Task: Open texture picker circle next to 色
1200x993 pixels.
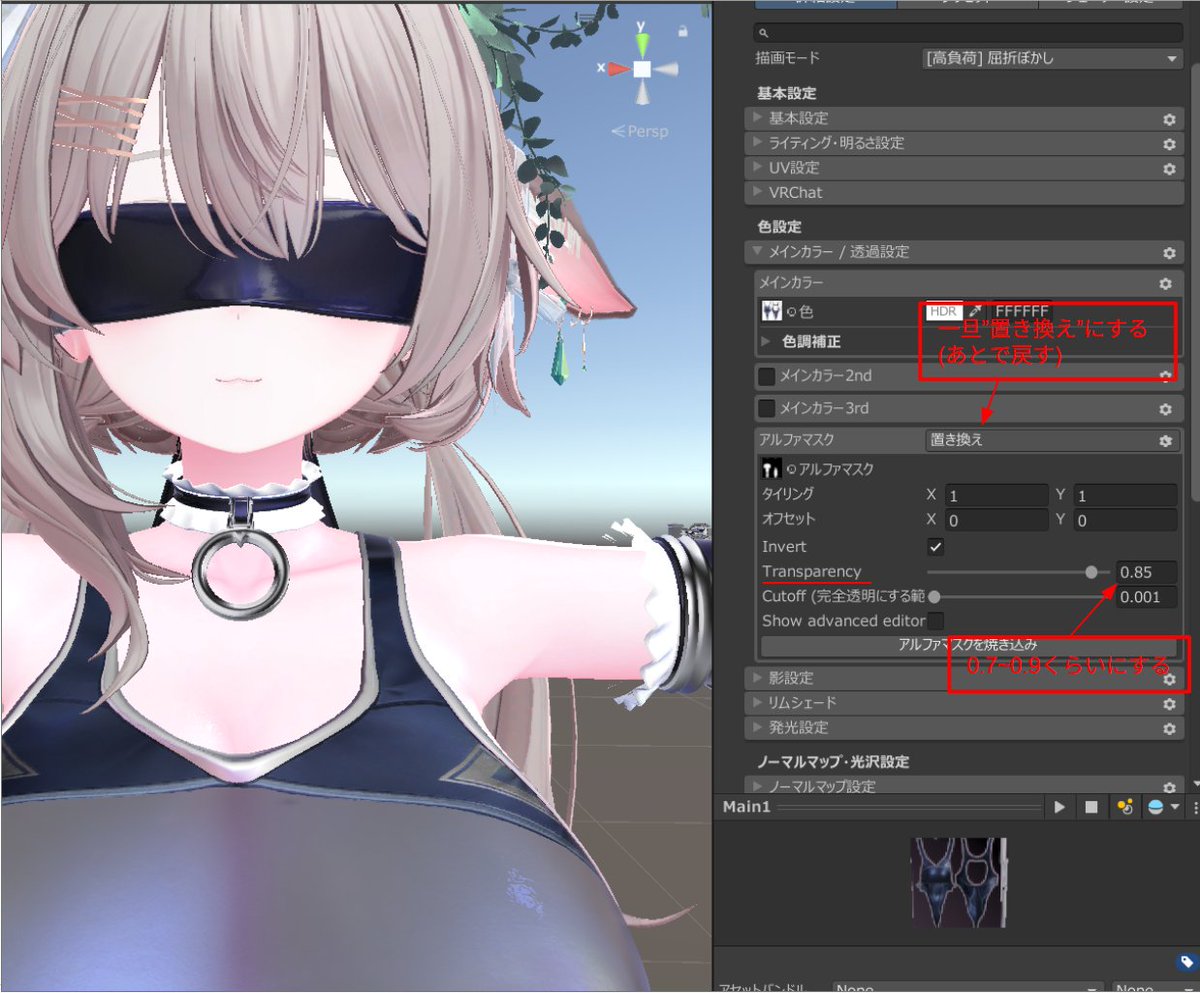Action: (x=790, y=313)
